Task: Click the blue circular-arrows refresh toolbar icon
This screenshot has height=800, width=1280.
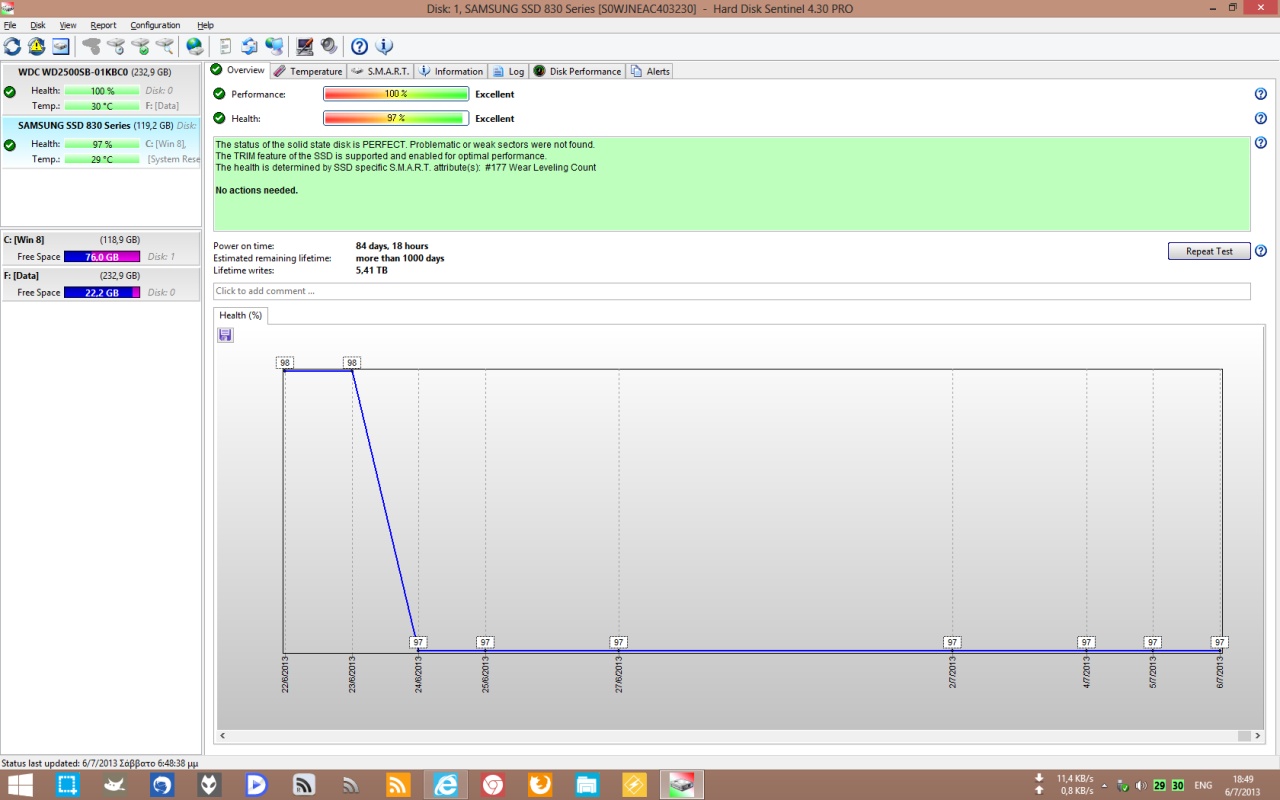Action: click(x=12, y=46)
